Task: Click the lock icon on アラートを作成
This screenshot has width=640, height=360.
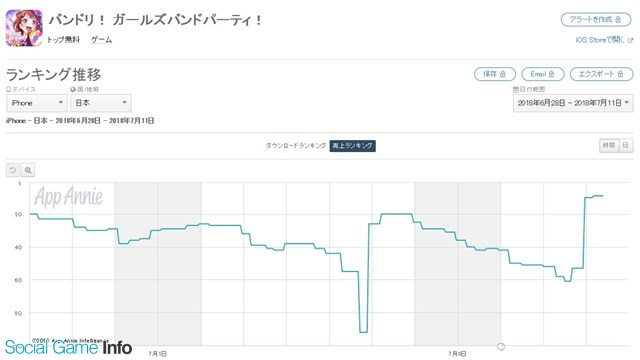Action: click(618, 19)
